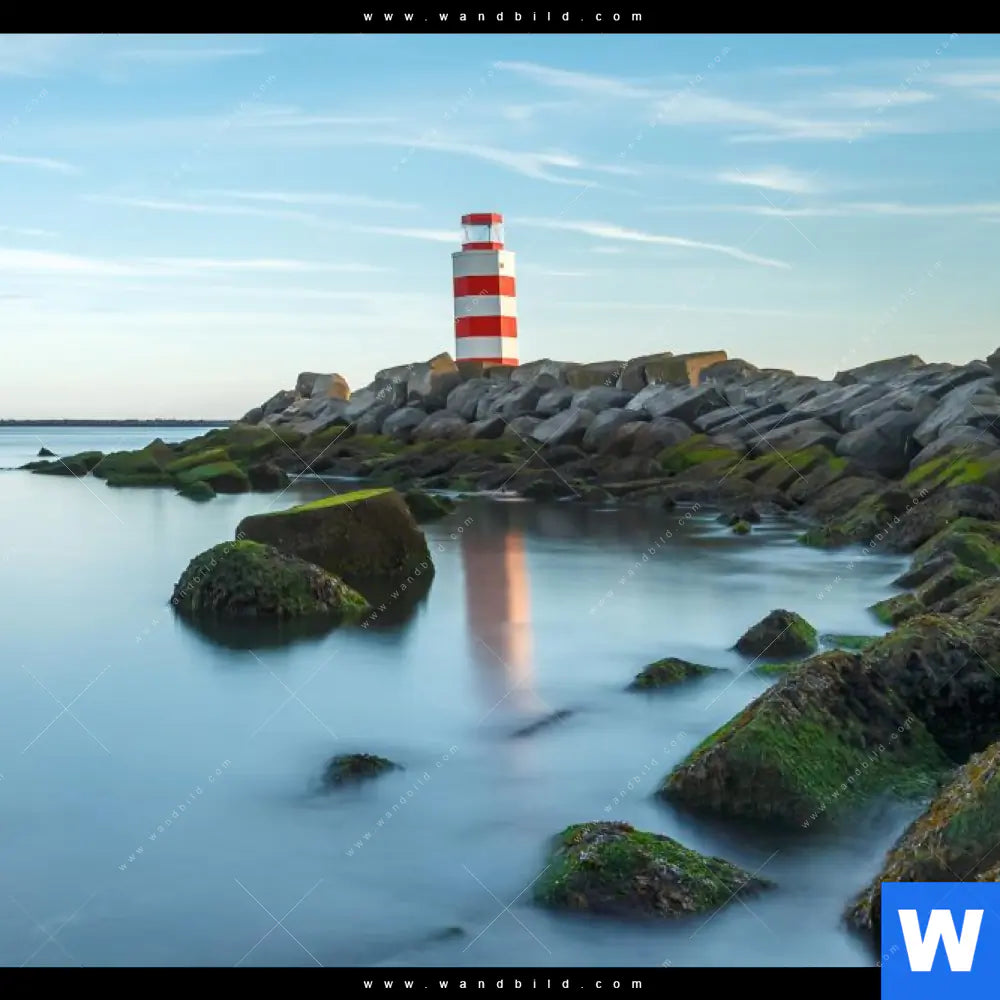Select the small submerged rock in lower left water
This screenshot has width=1000, height=1000.
coord(357,768)
